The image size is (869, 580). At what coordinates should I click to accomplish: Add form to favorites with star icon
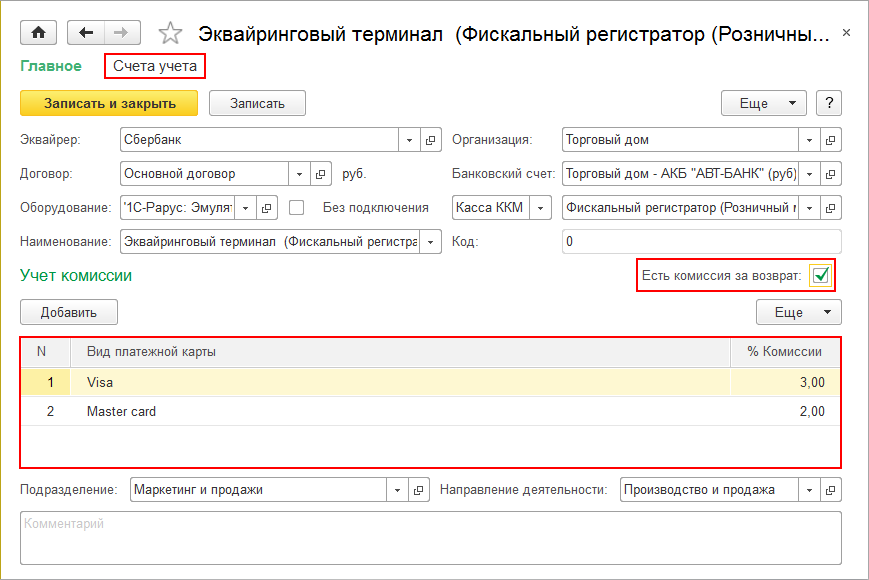pos(170,33)
